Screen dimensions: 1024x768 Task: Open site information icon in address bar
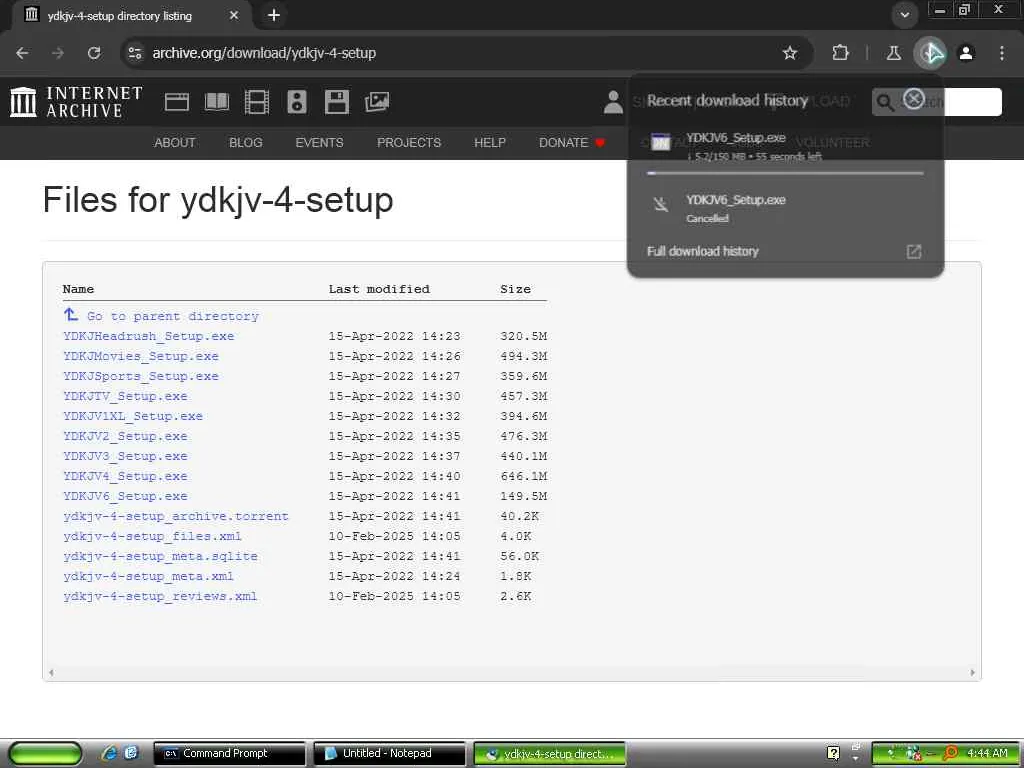coord(135,53)
